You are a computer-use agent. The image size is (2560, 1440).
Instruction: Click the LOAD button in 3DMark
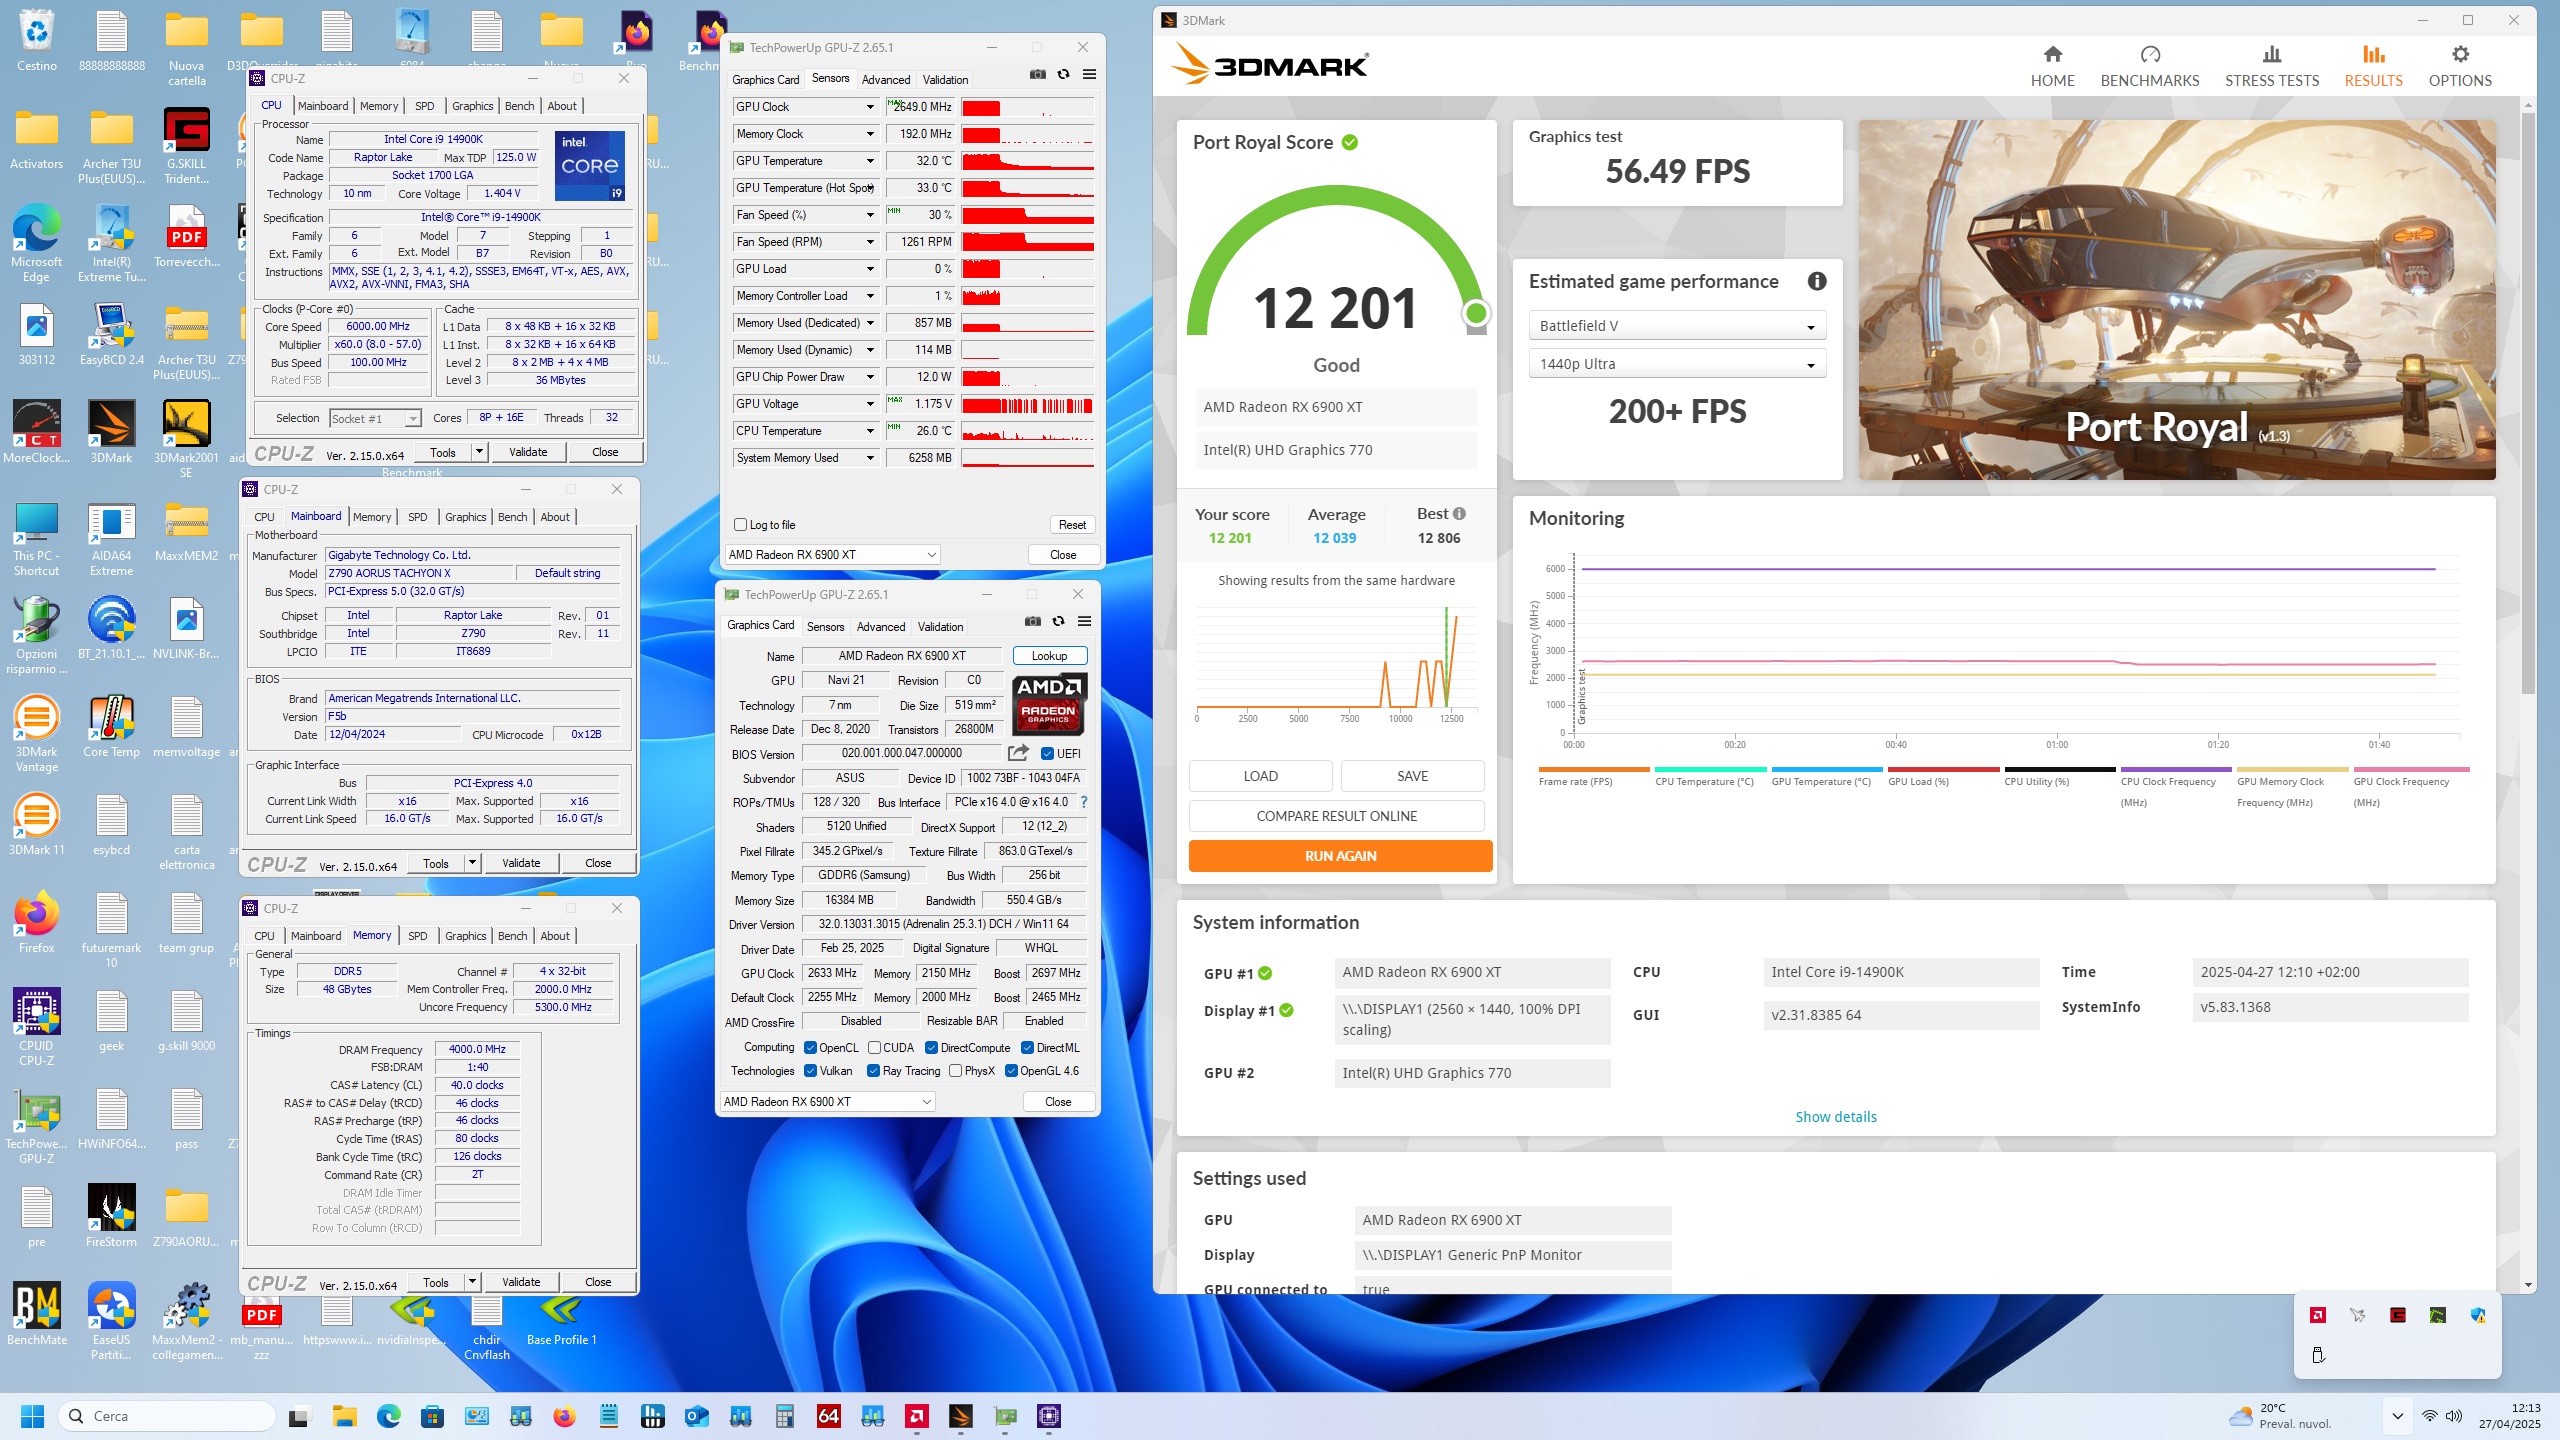pos(1260,776)
